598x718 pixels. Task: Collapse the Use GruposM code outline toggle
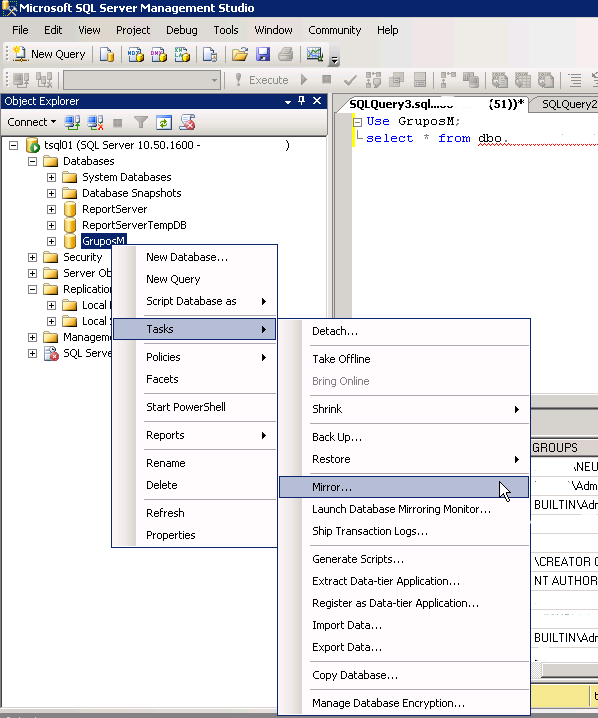coord(358,122)
